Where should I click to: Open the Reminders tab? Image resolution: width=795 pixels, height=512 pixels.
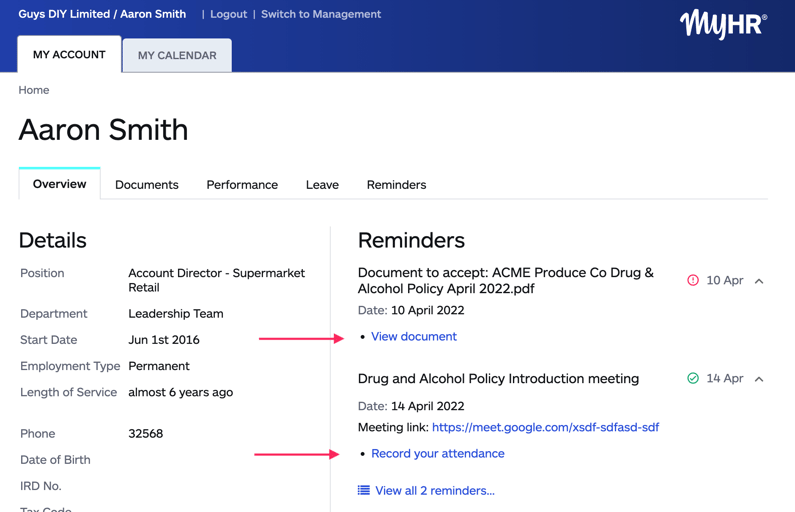pyautogui.click(x=396, y=185)
